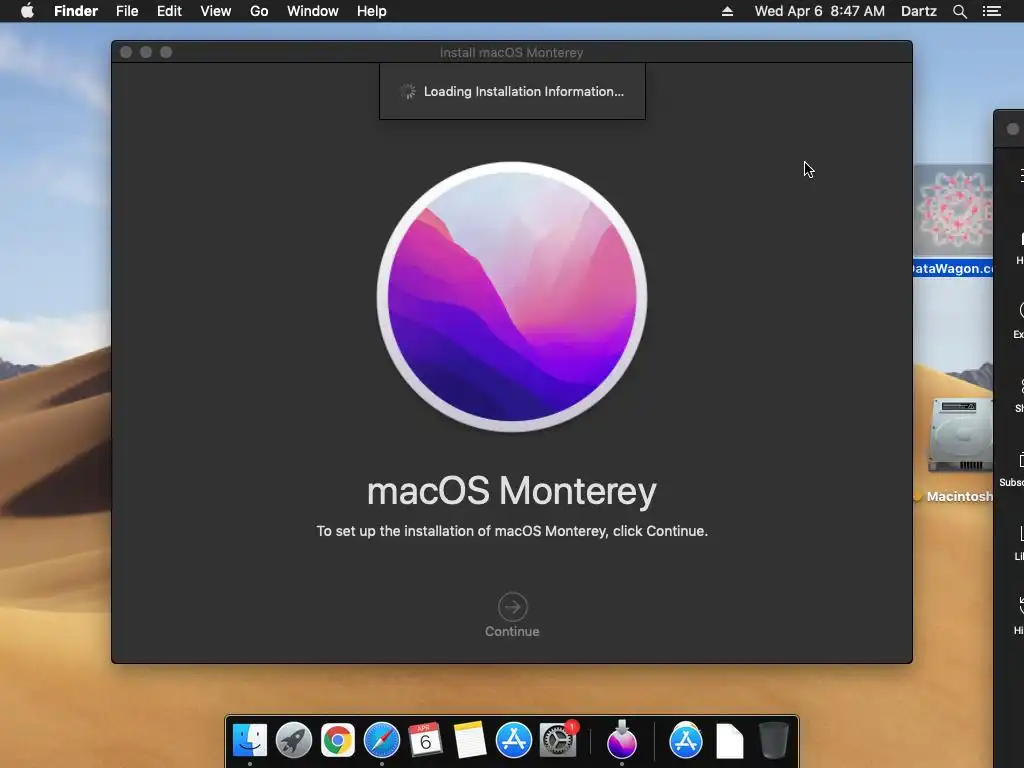
Task: Select the DataWagon desktop image thumbnail
Action: (953, 210)
